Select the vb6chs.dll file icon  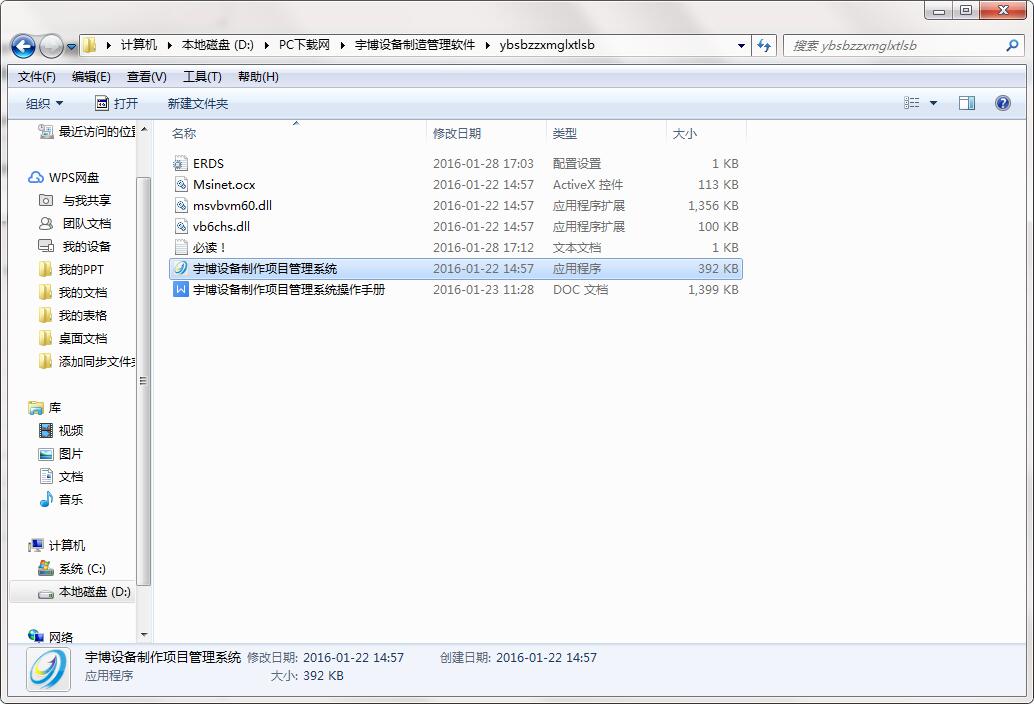[x=181, y=227]
